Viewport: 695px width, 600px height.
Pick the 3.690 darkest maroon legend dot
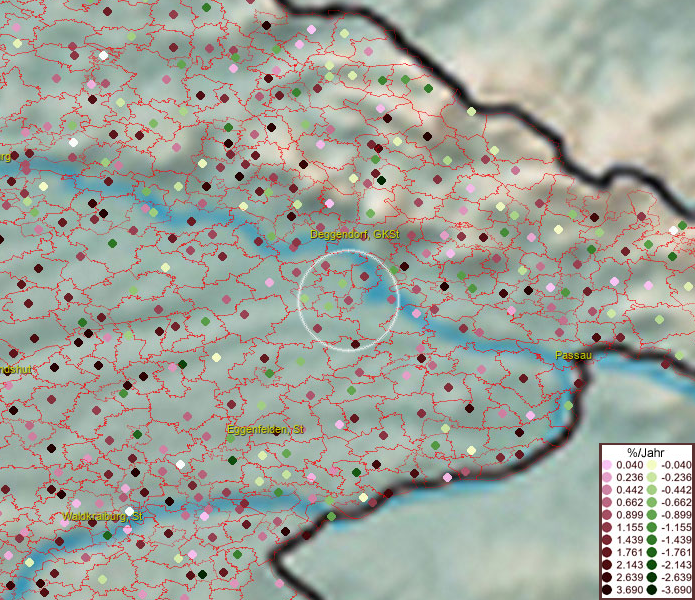click(x=607, y=590)
